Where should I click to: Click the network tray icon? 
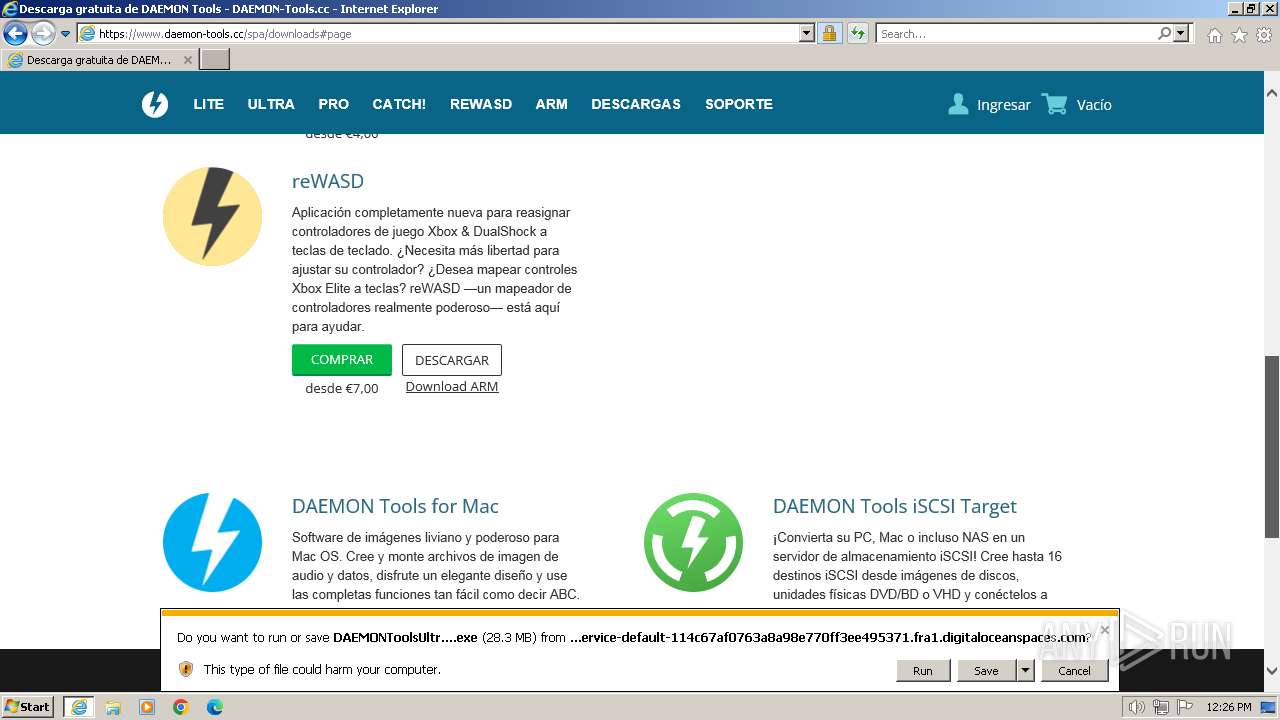[x=1161, y=707]
